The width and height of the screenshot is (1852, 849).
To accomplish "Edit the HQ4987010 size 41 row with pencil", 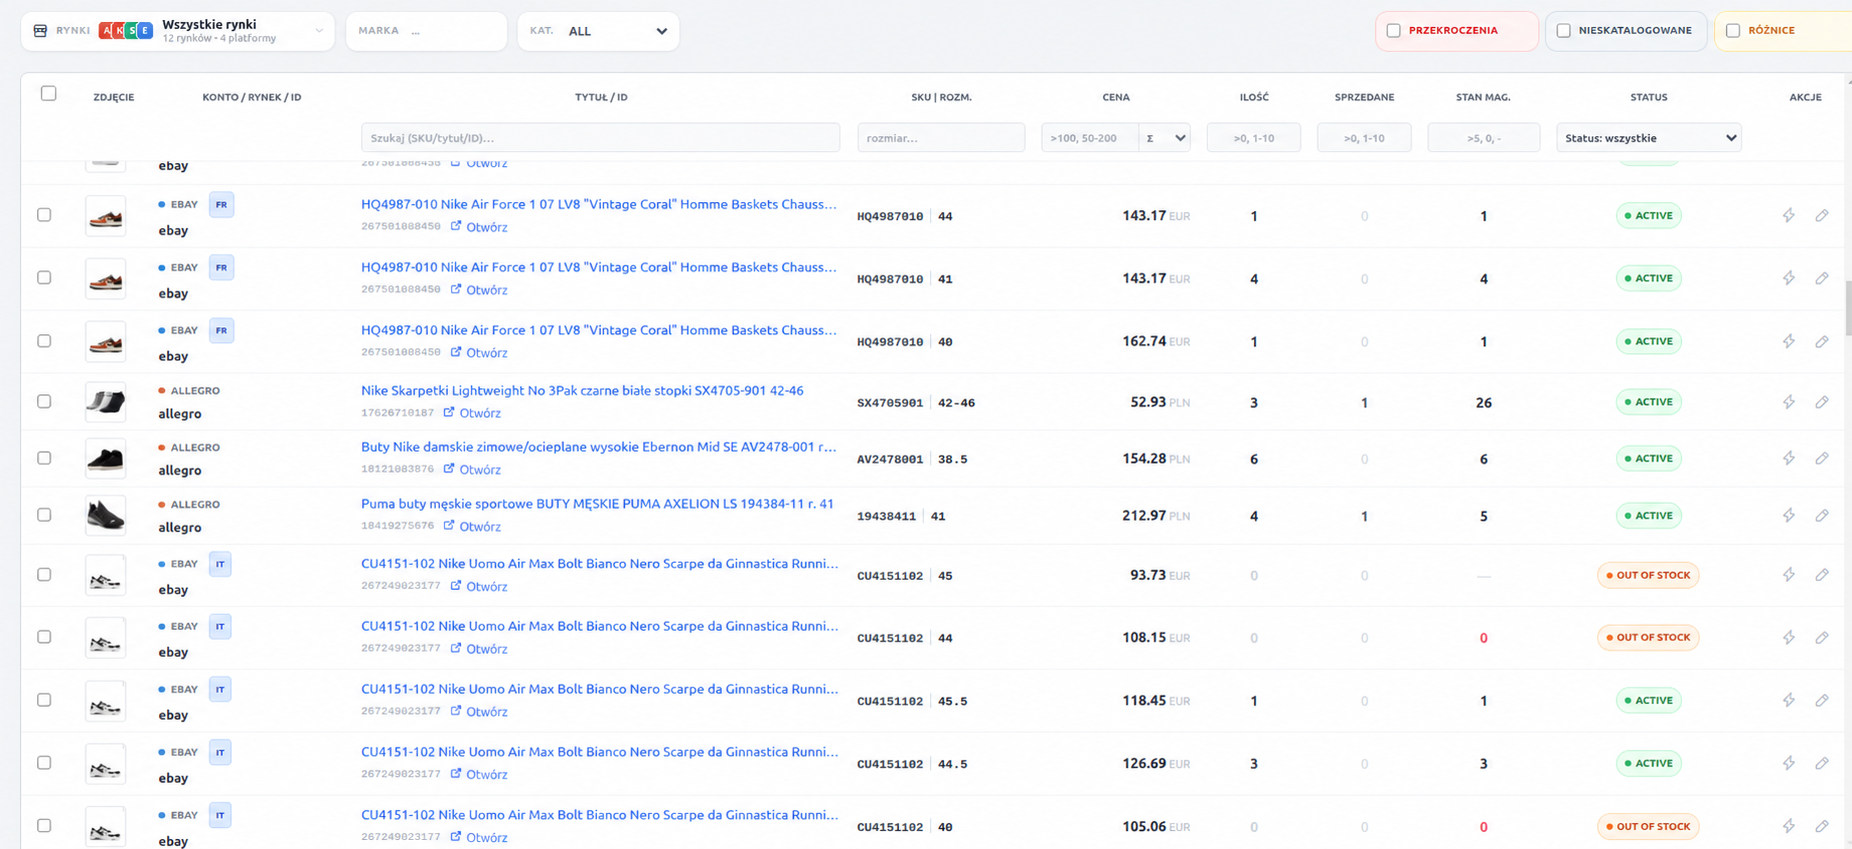I will 1822,278.
